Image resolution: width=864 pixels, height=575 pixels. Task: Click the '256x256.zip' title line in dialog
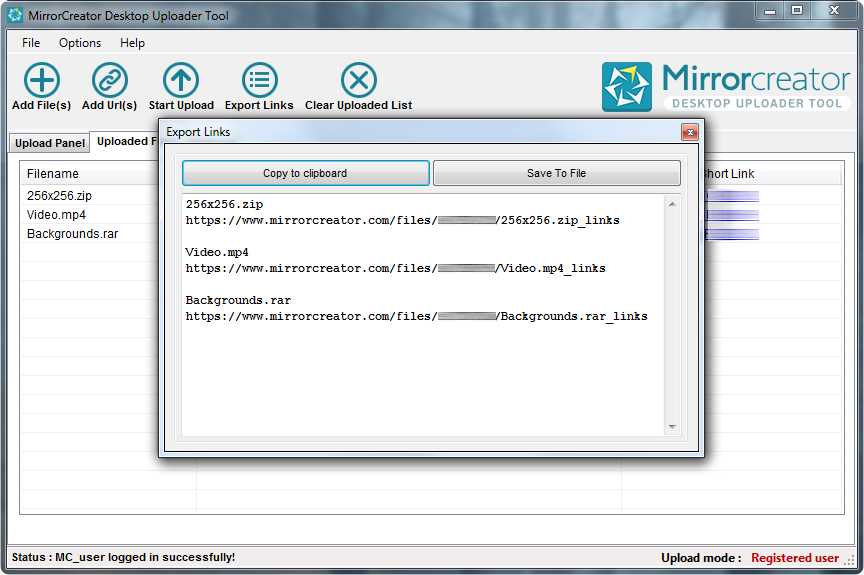(x=224, y=204)
